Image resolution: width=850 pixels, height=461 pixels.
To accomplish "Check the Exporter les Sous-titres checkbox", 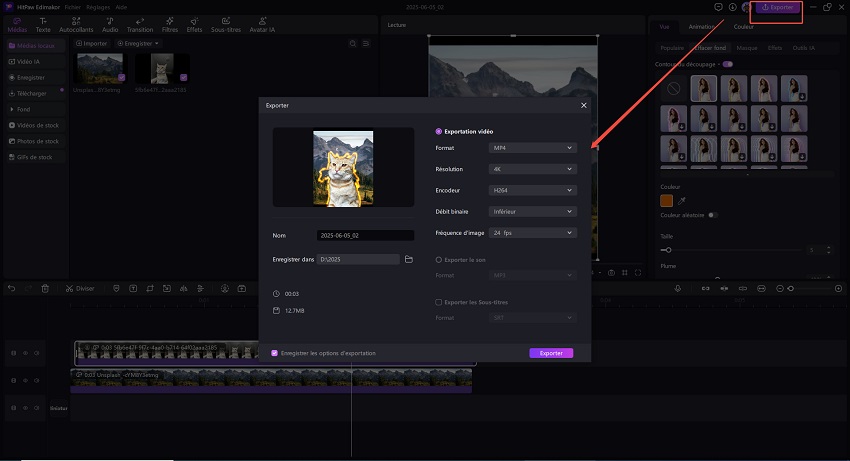I will point(439,302).
